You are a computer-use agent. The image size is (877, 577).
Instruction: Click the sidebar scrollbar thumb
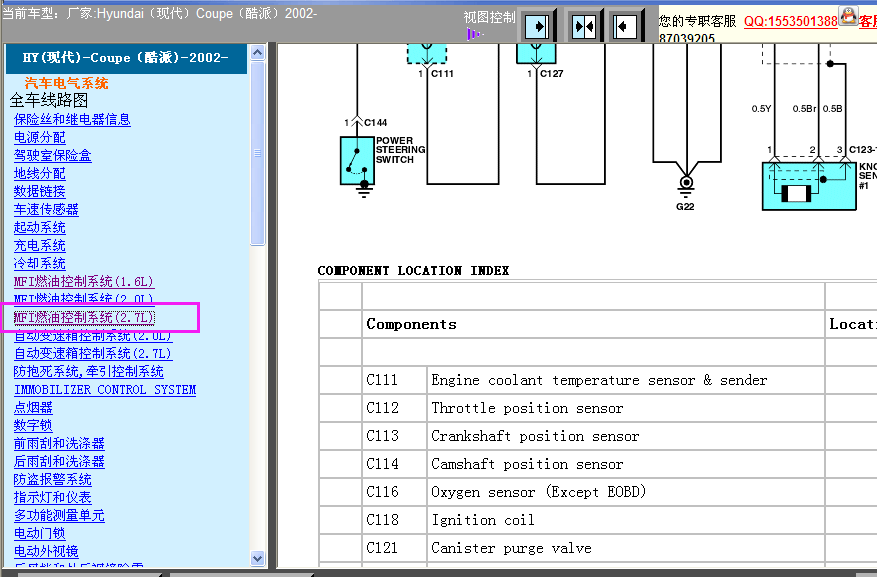pos(257,153)
